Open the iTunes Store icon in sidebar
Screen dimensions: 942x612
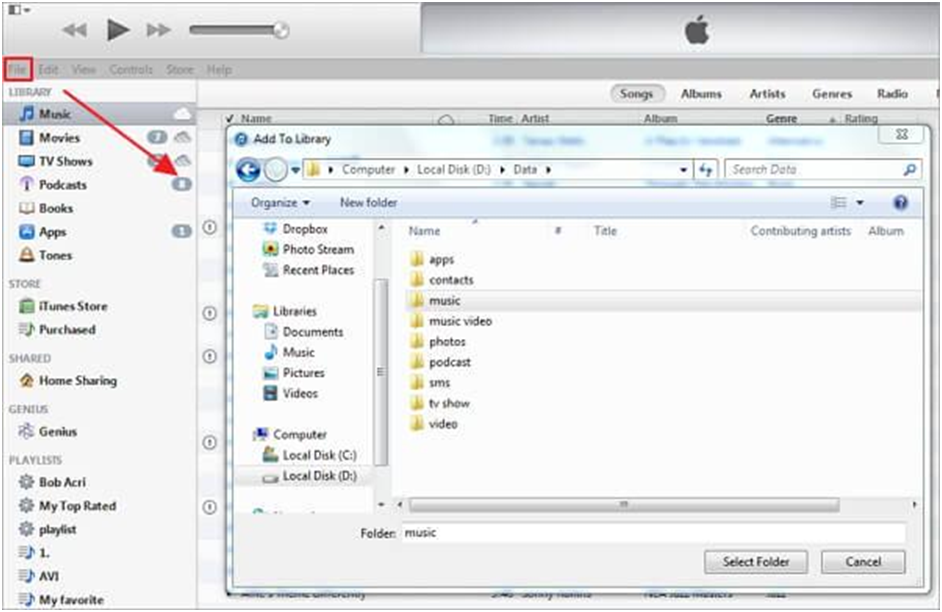coord(26,306)
